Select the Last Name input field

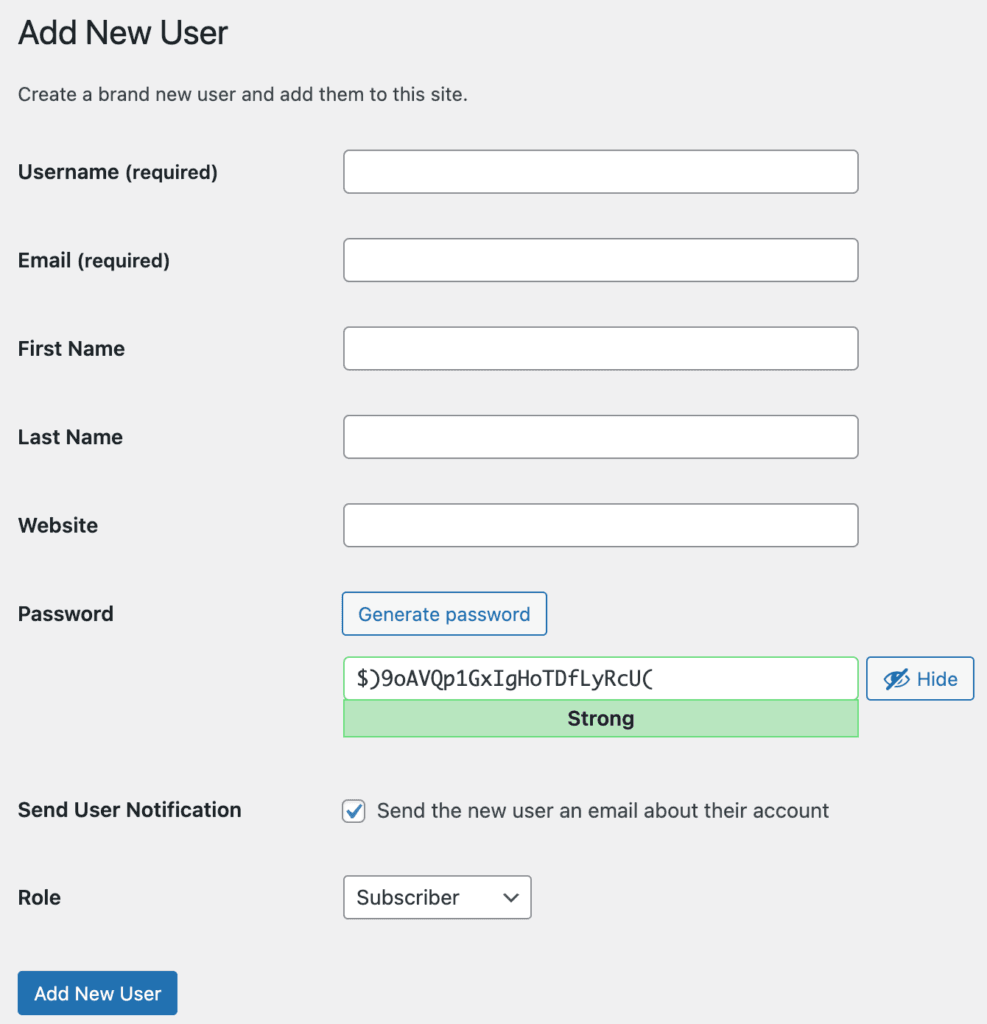[x=600, y=436]
